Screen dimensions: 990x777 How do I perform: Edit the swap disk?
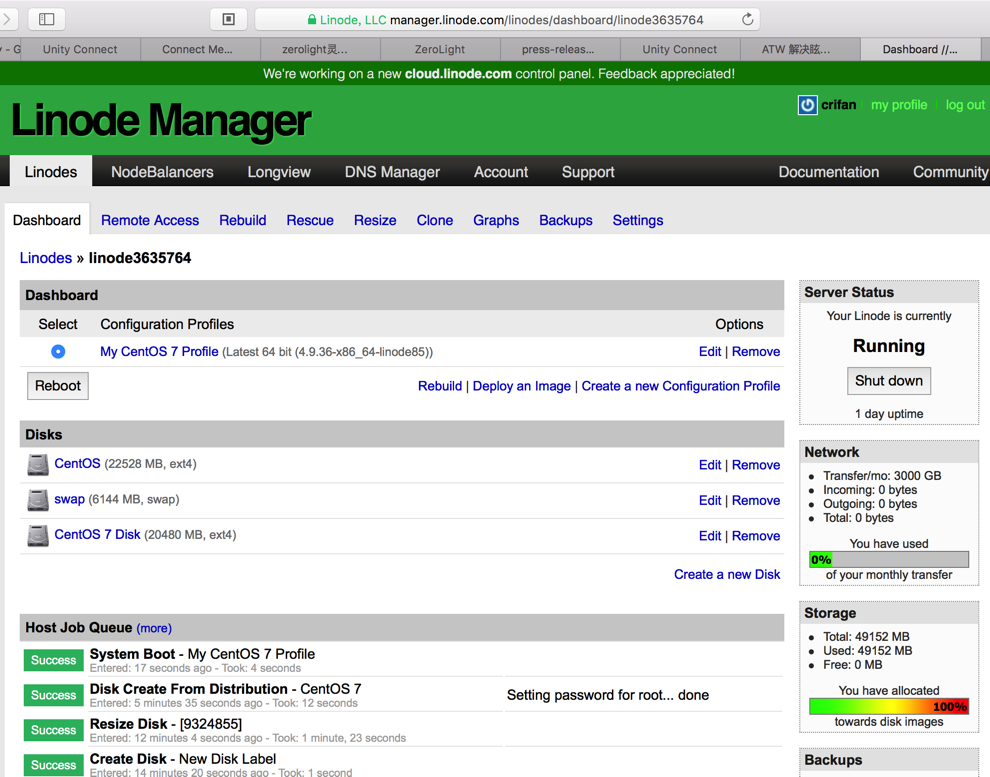710,500
